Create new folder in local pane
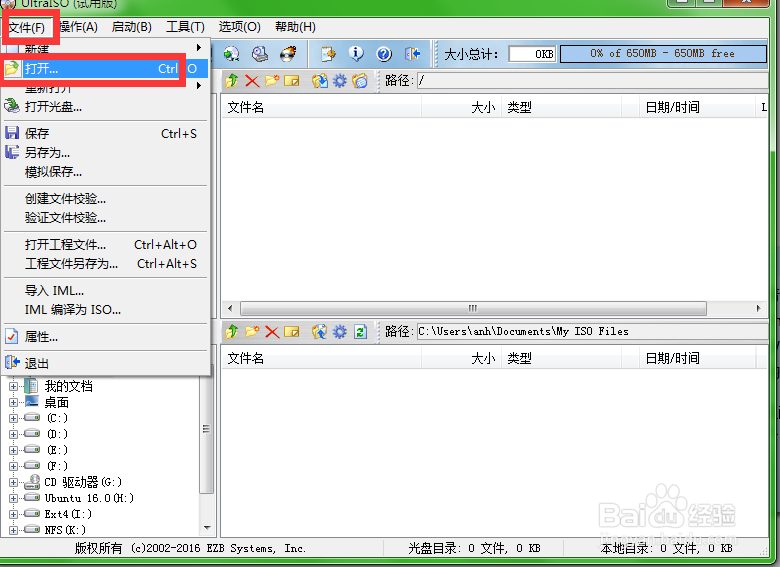Image resolution: width=780 pixels, height=567 pixels. (252, 332)
